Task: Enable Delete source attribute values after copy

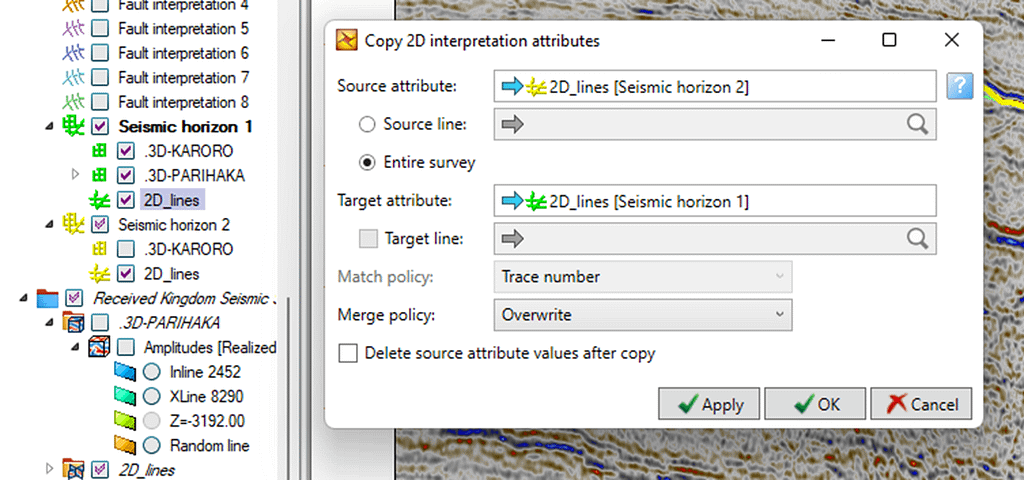Action: [x=348, y=353]
